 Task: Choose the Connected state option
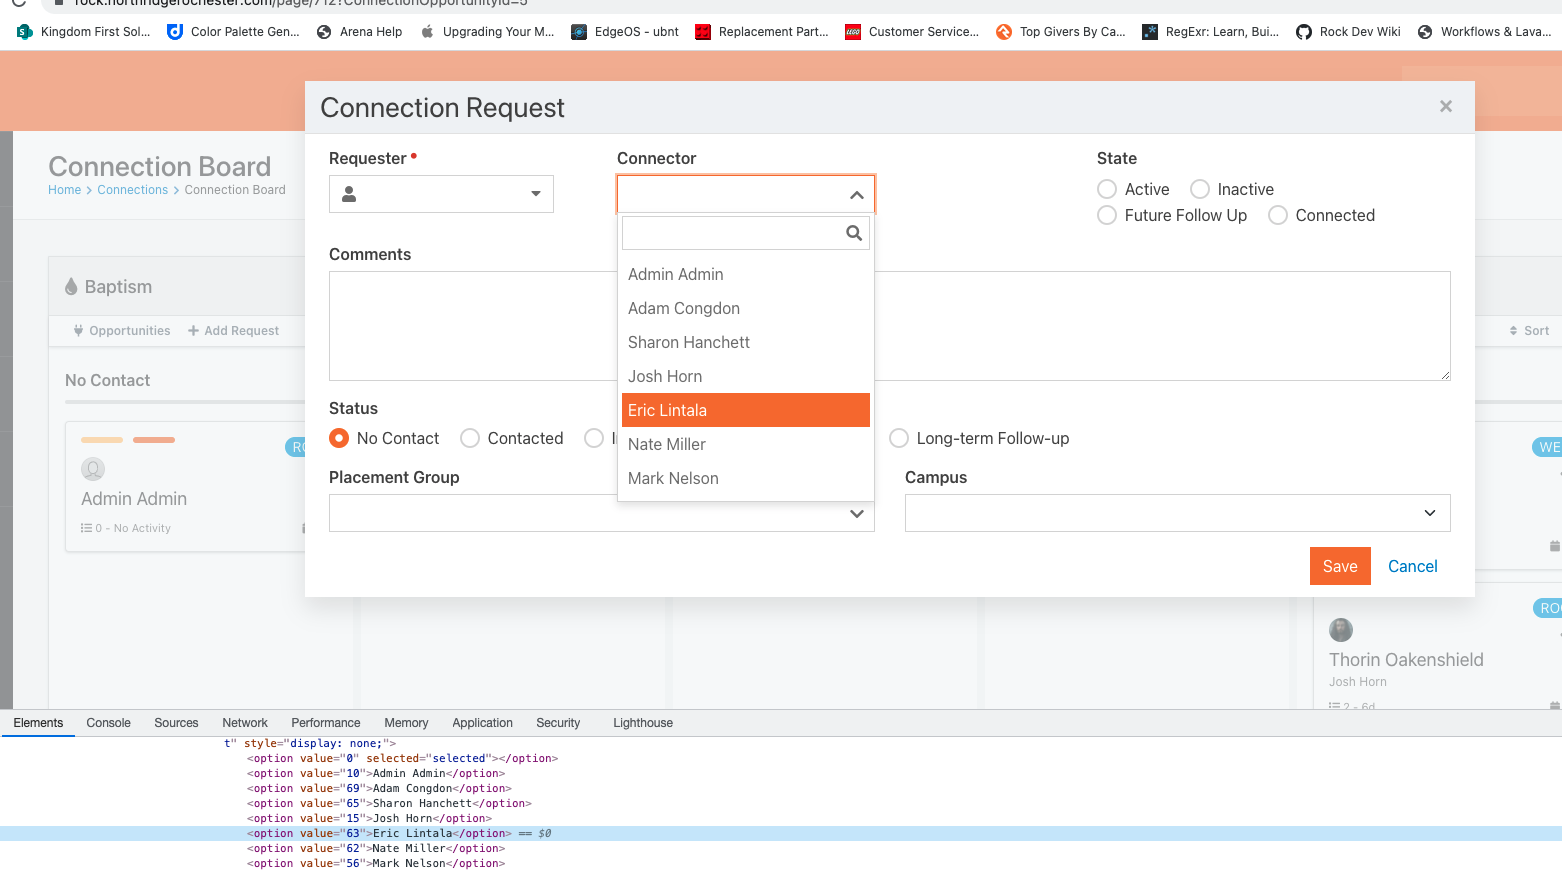[1278, 215]
